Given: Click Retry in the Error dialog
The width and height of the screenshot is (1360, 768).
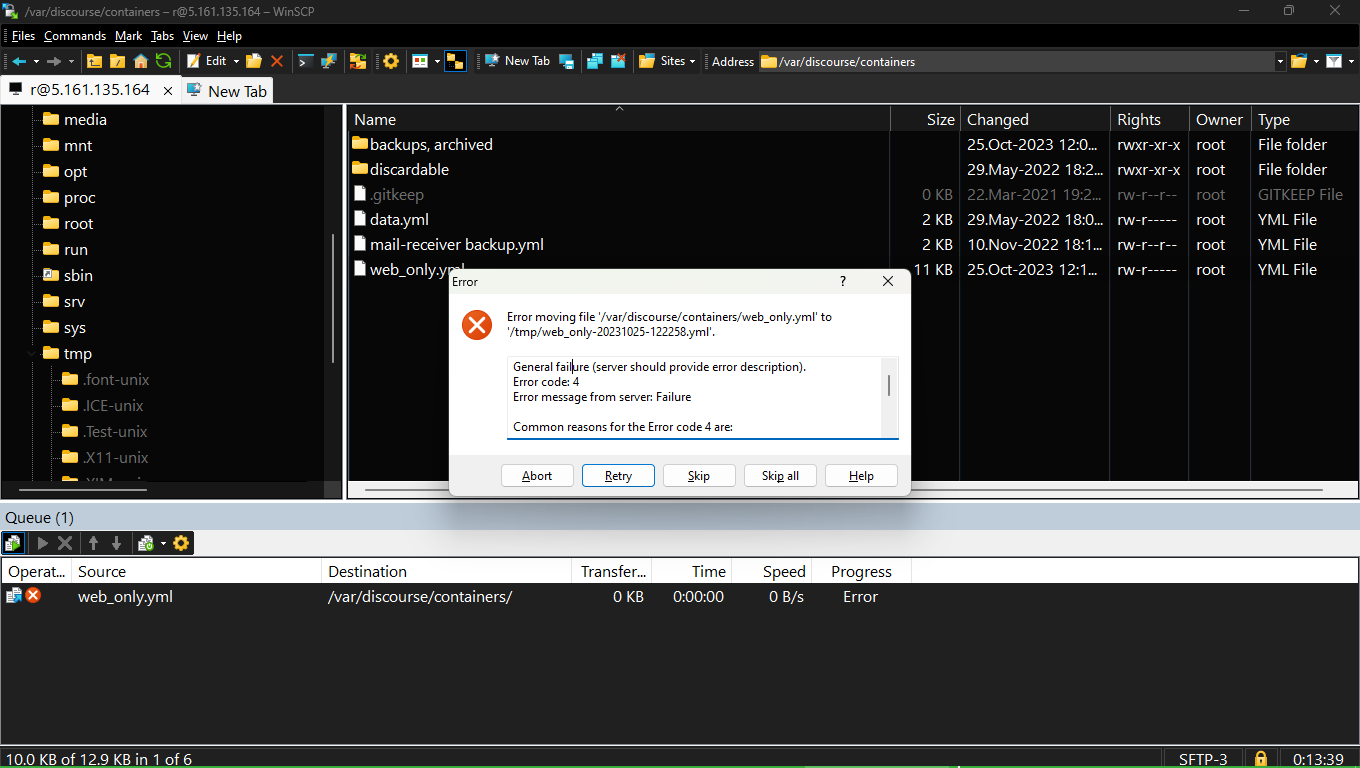Looking at the screenshot, I should click(x=618, y=476).
